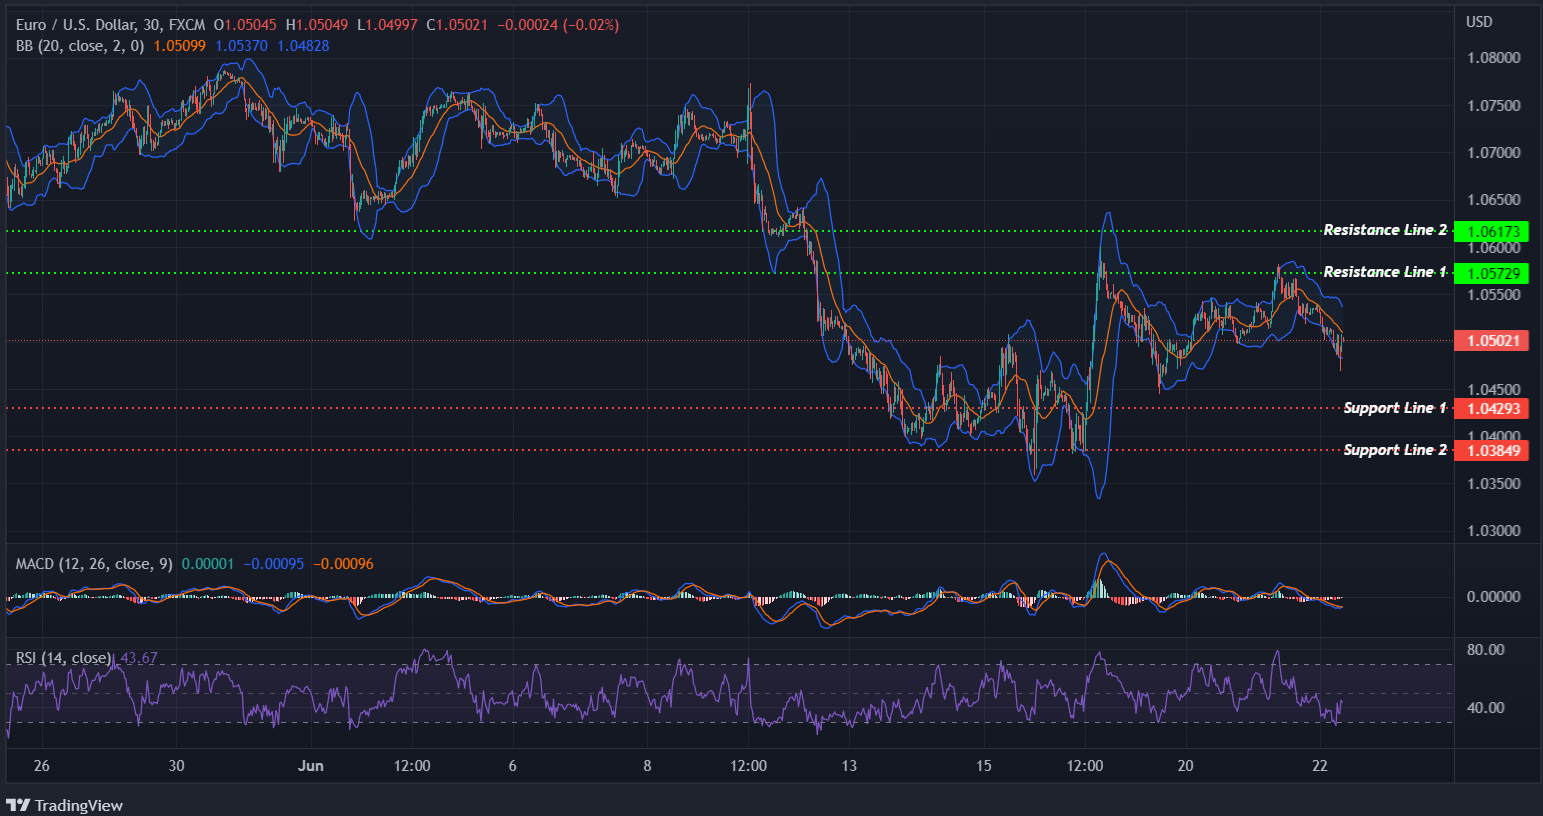The width and height of the screenshot is (1543, 816).
Task: Click the TradingView logo
Action: click(x=66, y=805)
